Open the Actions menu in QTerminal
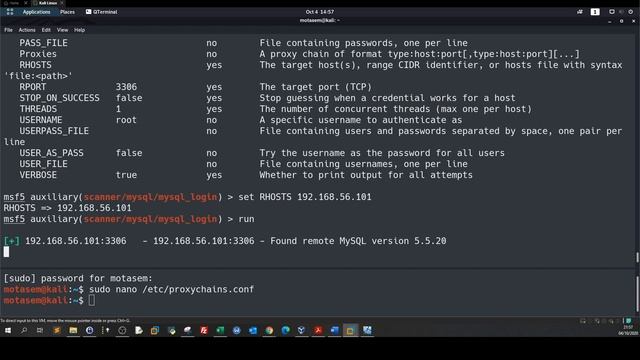The image size is (640, 360). tap(27, 30)
